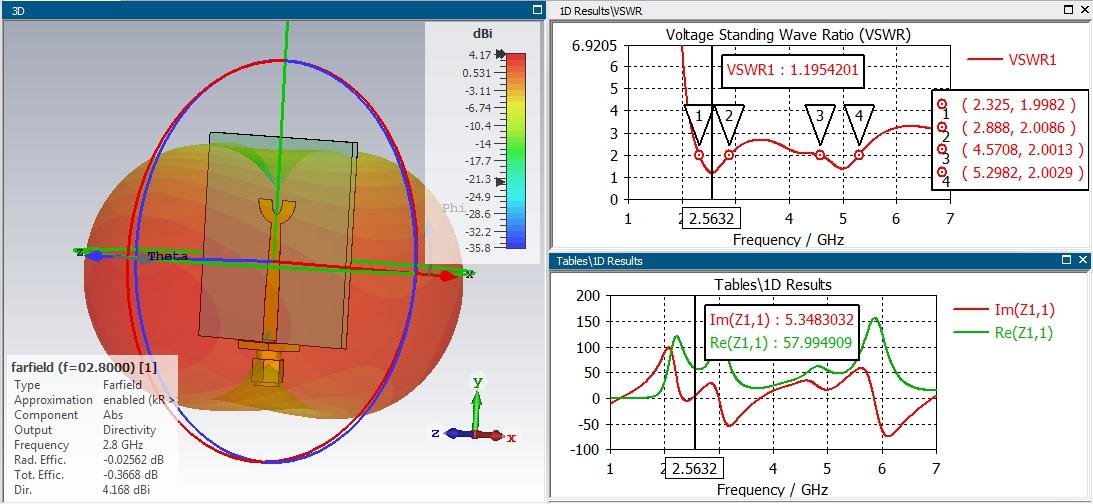Click the VSWR1 legend entry
Image resolution: width=1093 pixels, height=504 pixels.
coord(1012,60)
